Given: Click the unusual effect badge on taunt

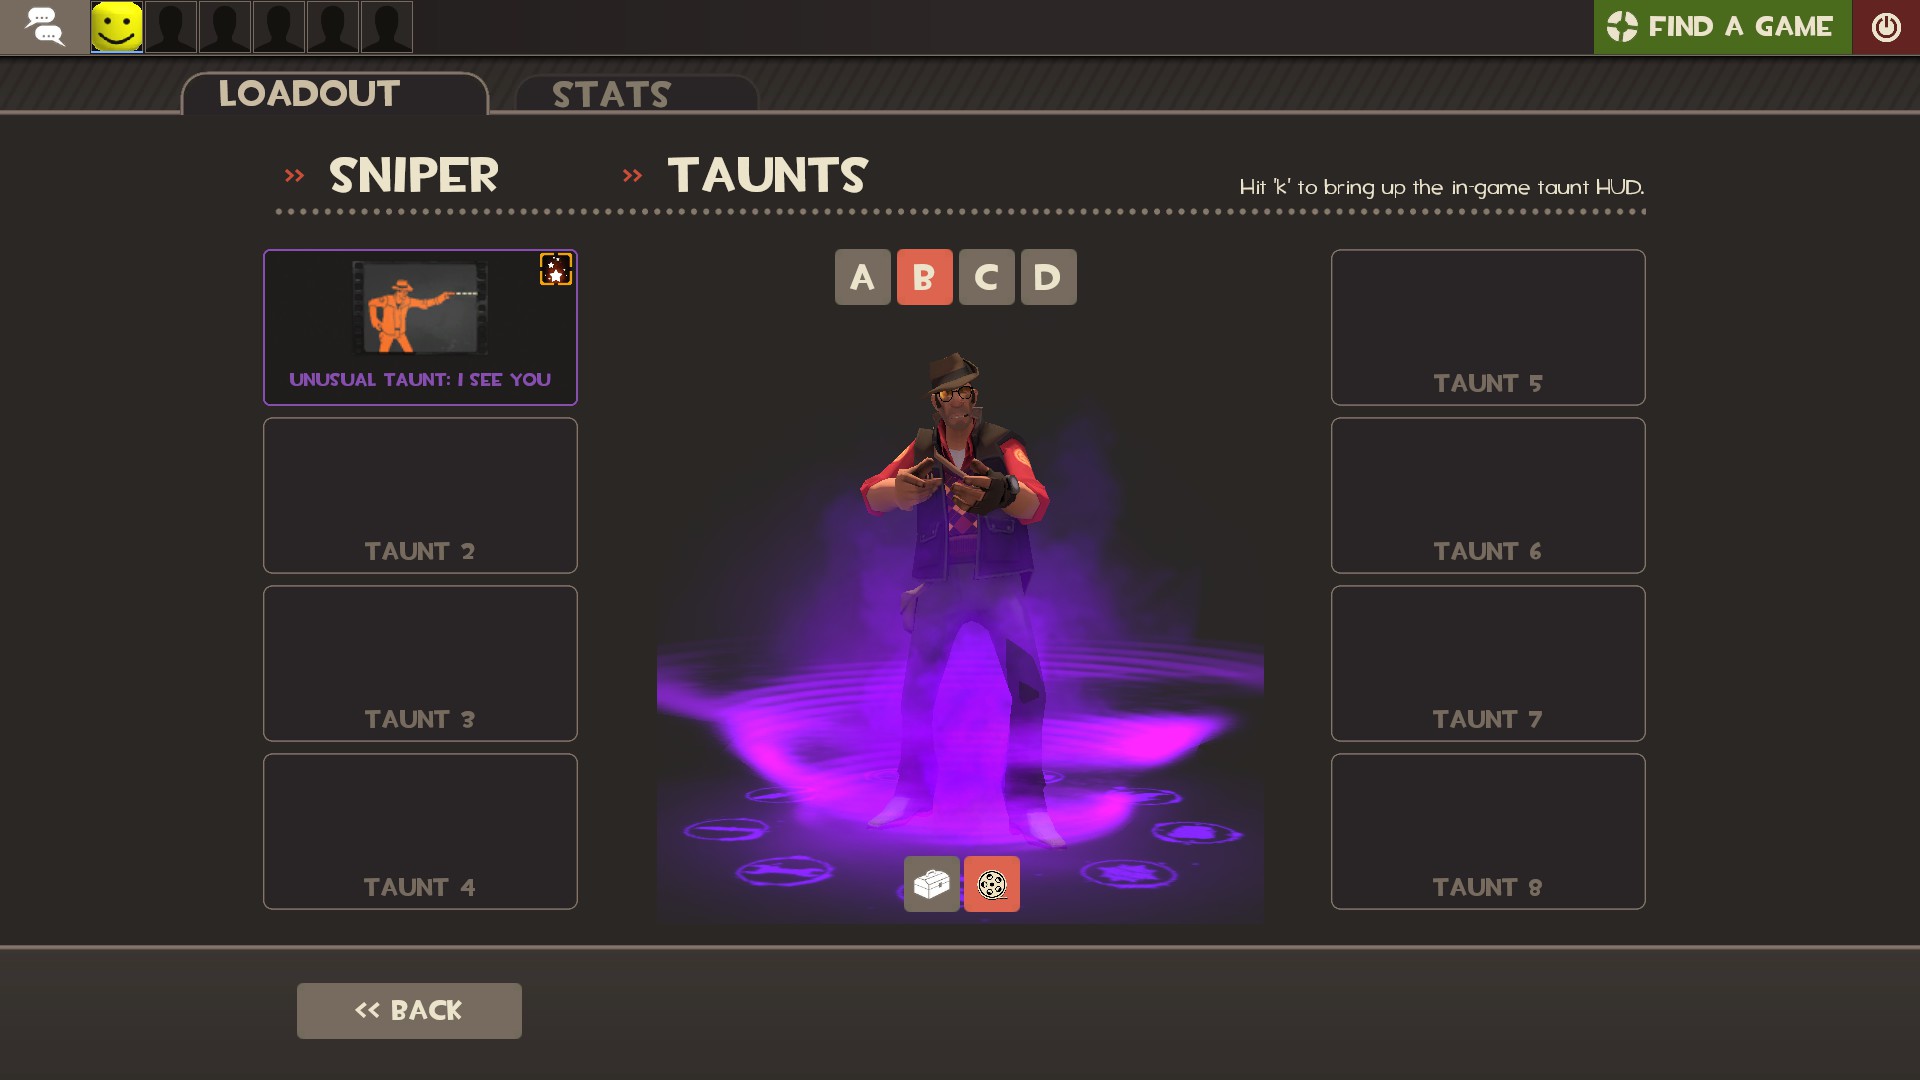Looking at the screenshot, I should click(x=556, y=269).
